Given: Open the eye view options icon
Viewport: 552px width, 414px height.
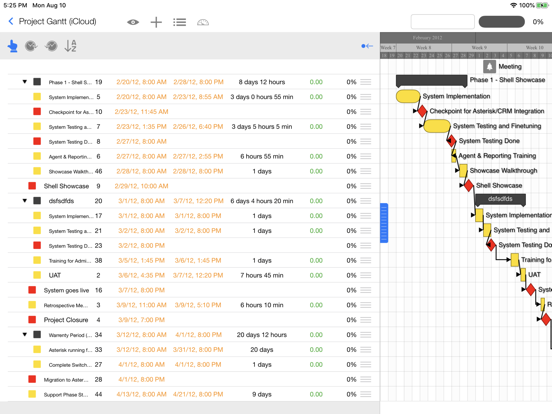Looking at the screenshot, I should pos(133,22).
